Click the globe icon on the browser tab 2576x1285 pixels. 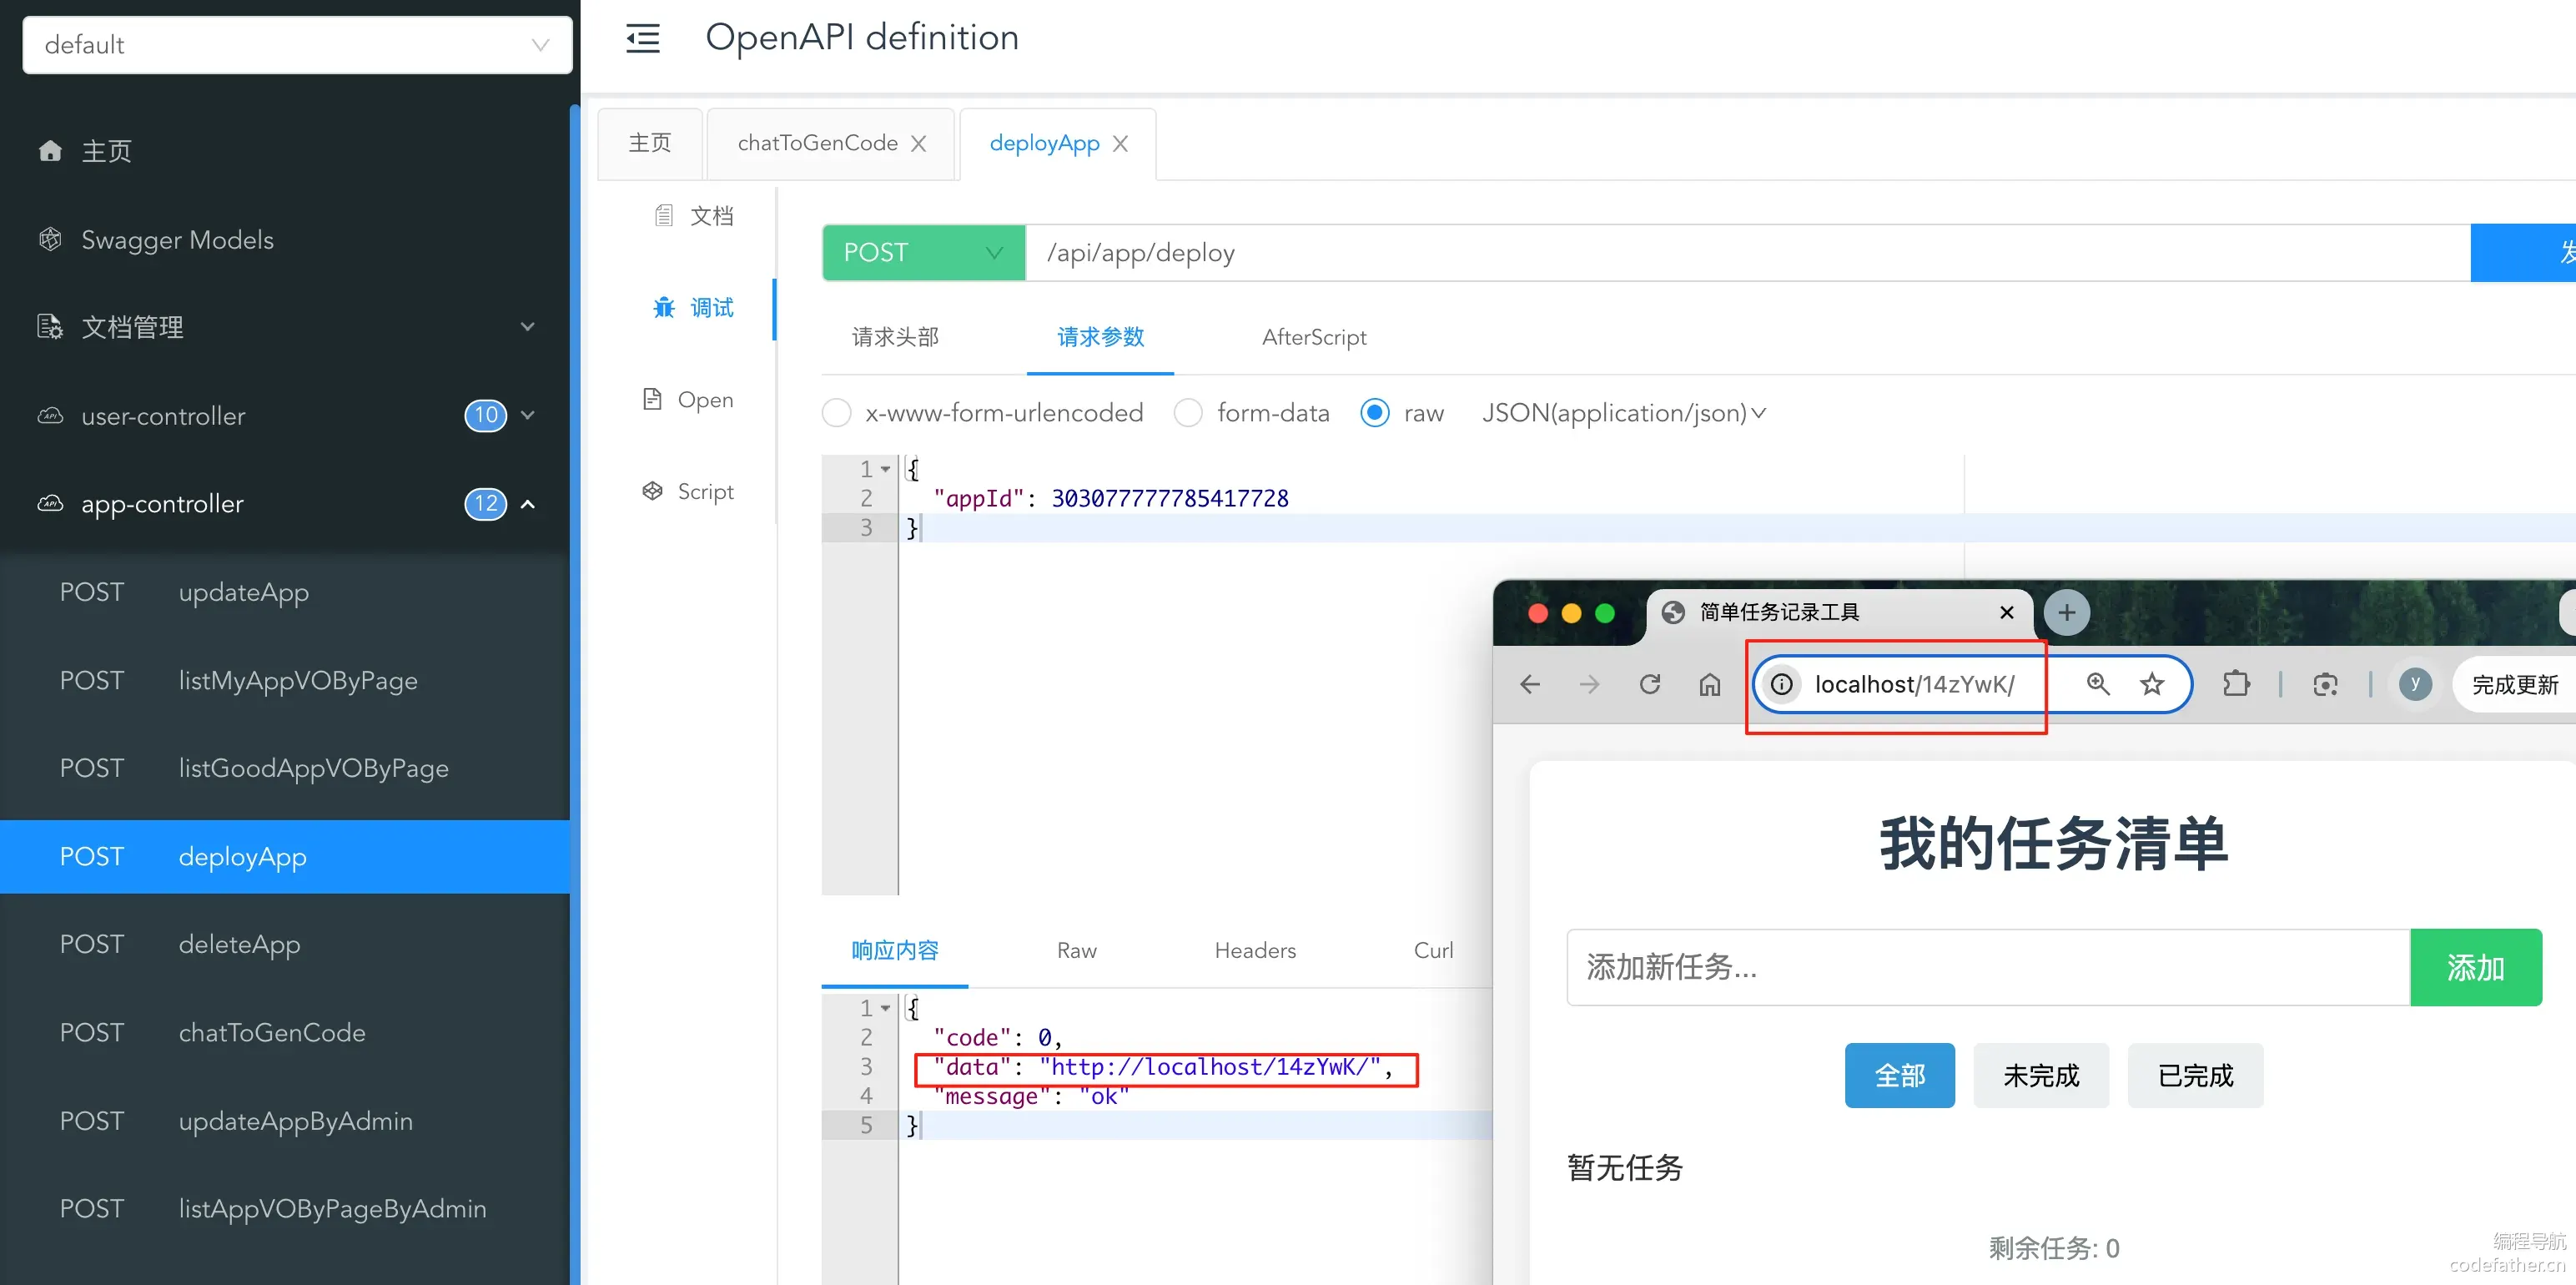pyautogui.click(x=1673, y=612)
